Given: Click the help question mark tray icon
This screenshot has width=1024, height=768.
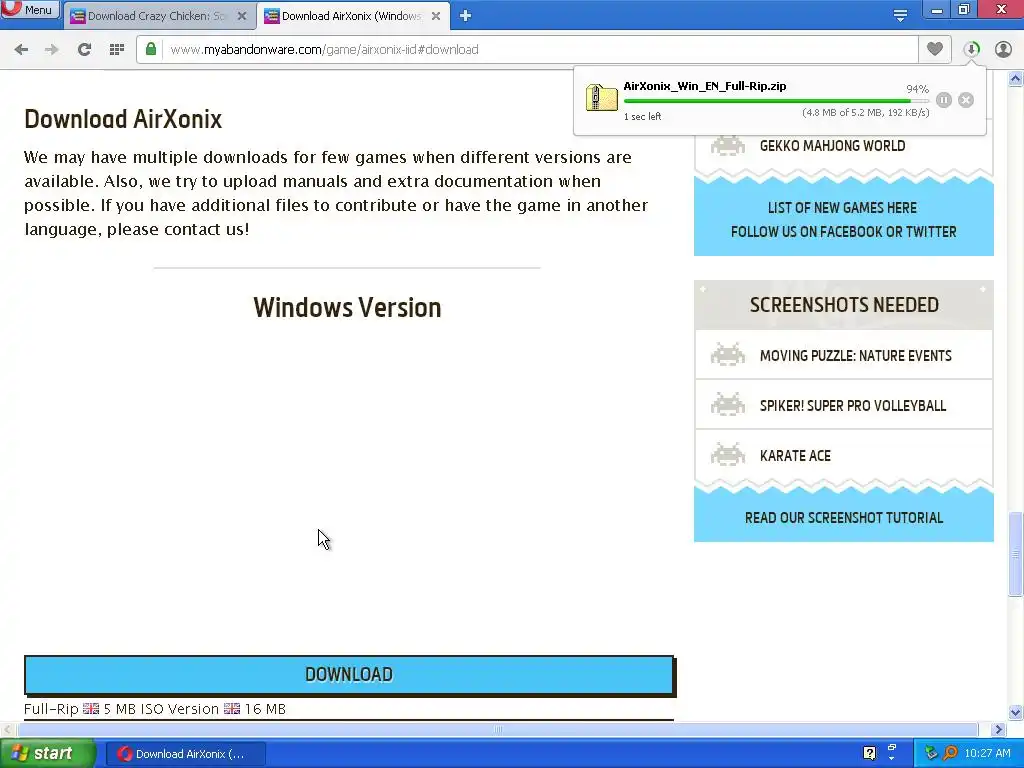Looking at the screenshot, I should (x=869, y=753).
